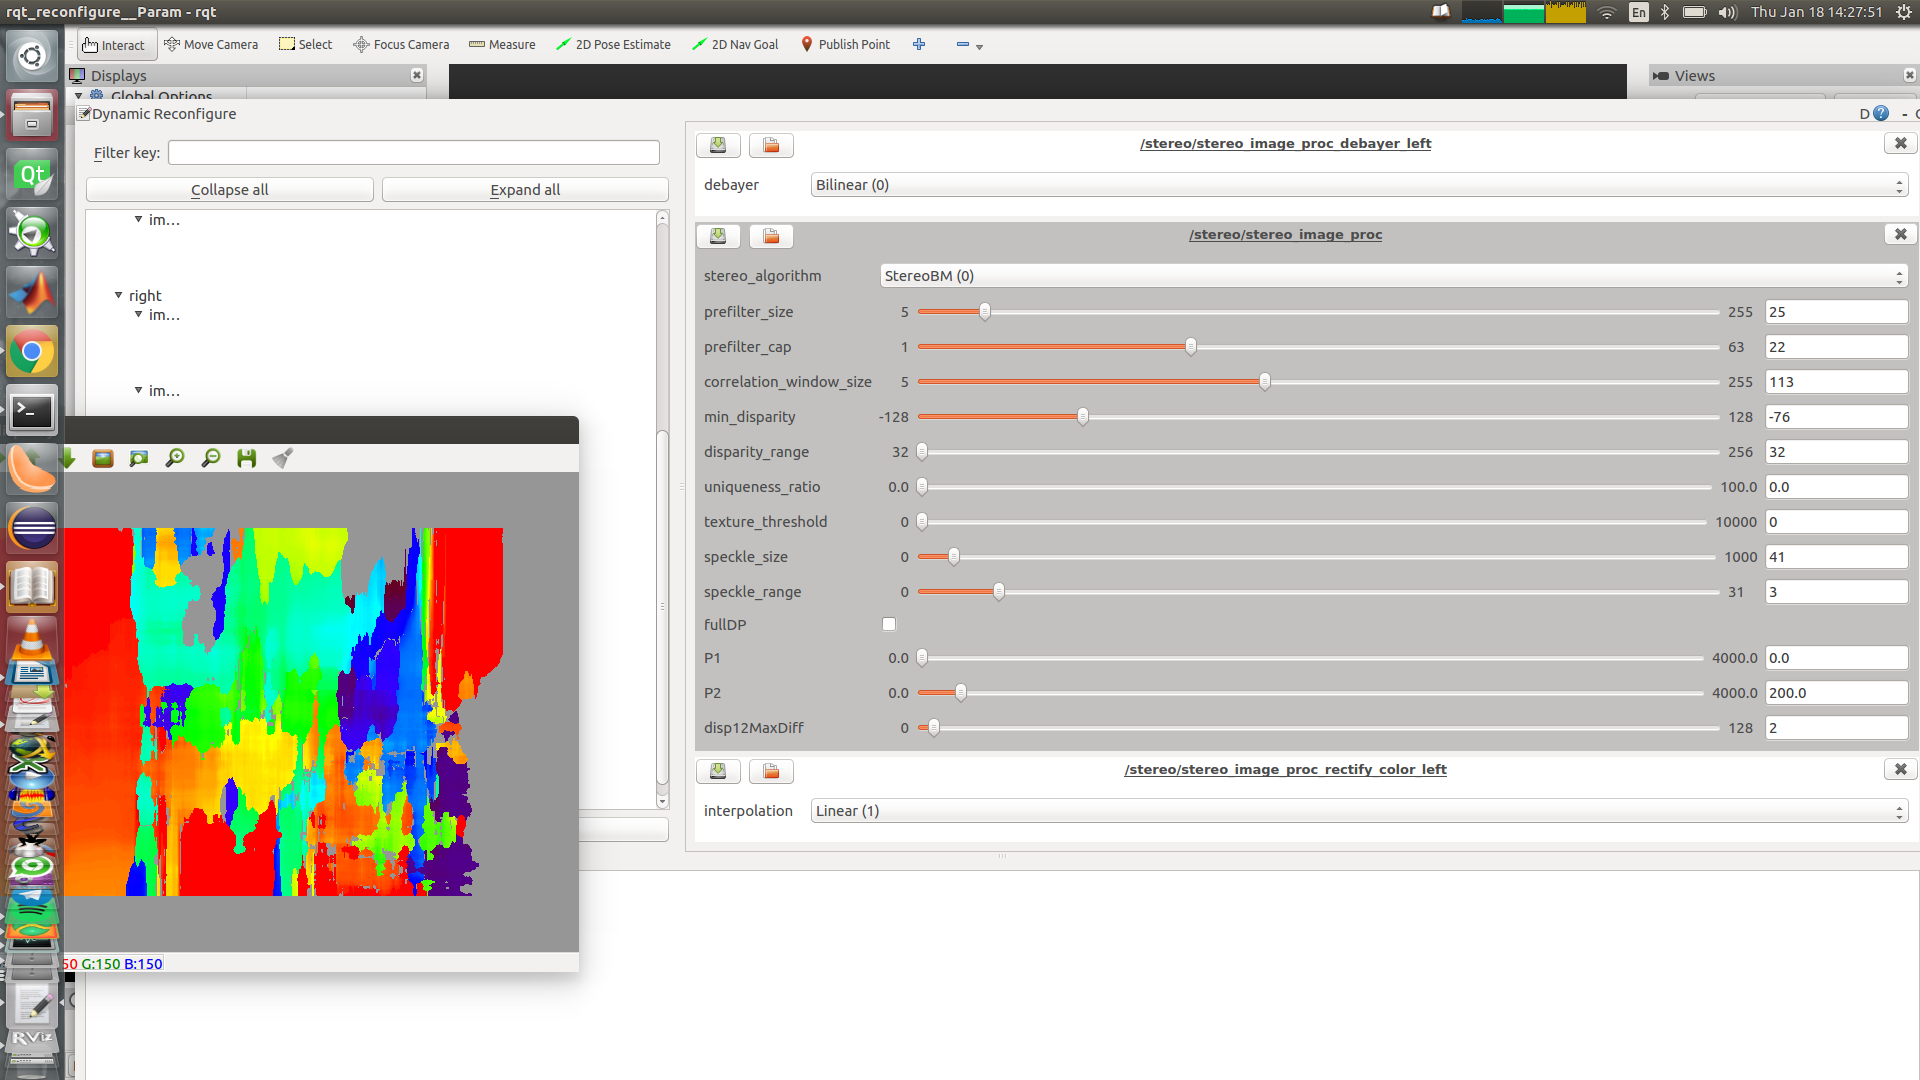Click the fit-image-to-window zoom icon
Screen dimensions: 1920x1080
coord(139,458)
